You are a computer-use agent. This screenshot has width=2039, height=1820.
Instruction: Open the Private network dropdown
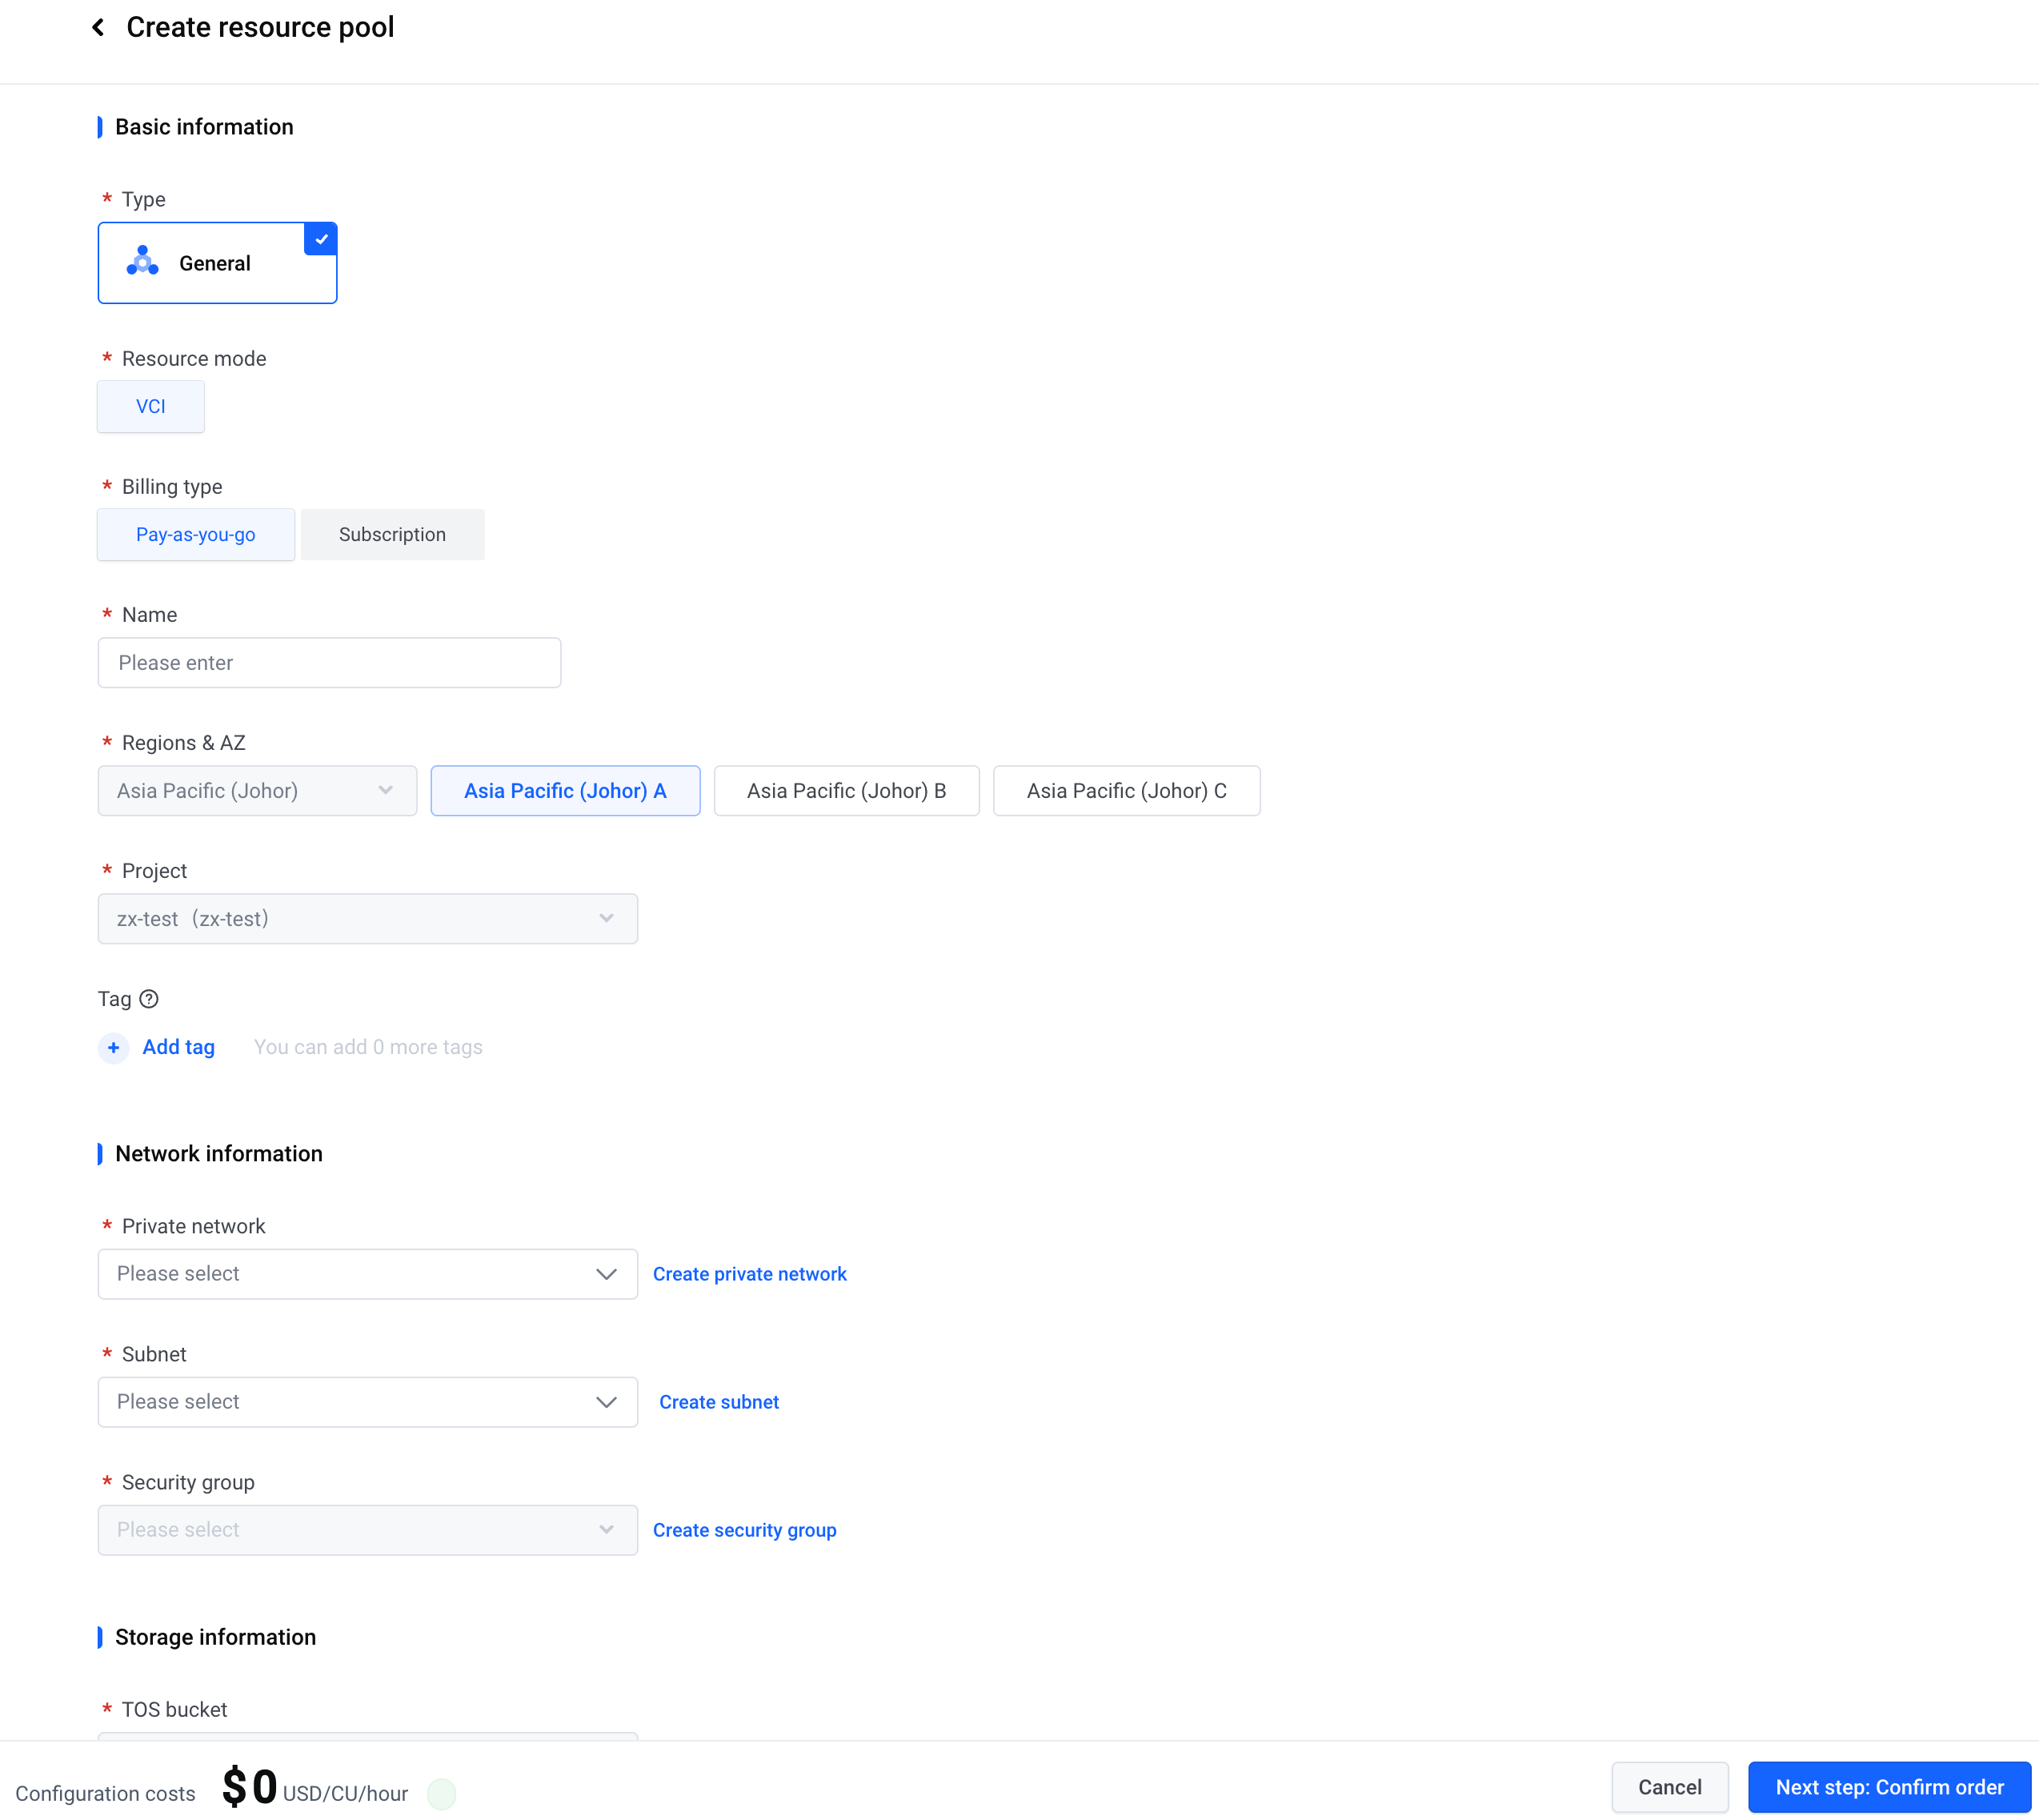[367, 1274]
